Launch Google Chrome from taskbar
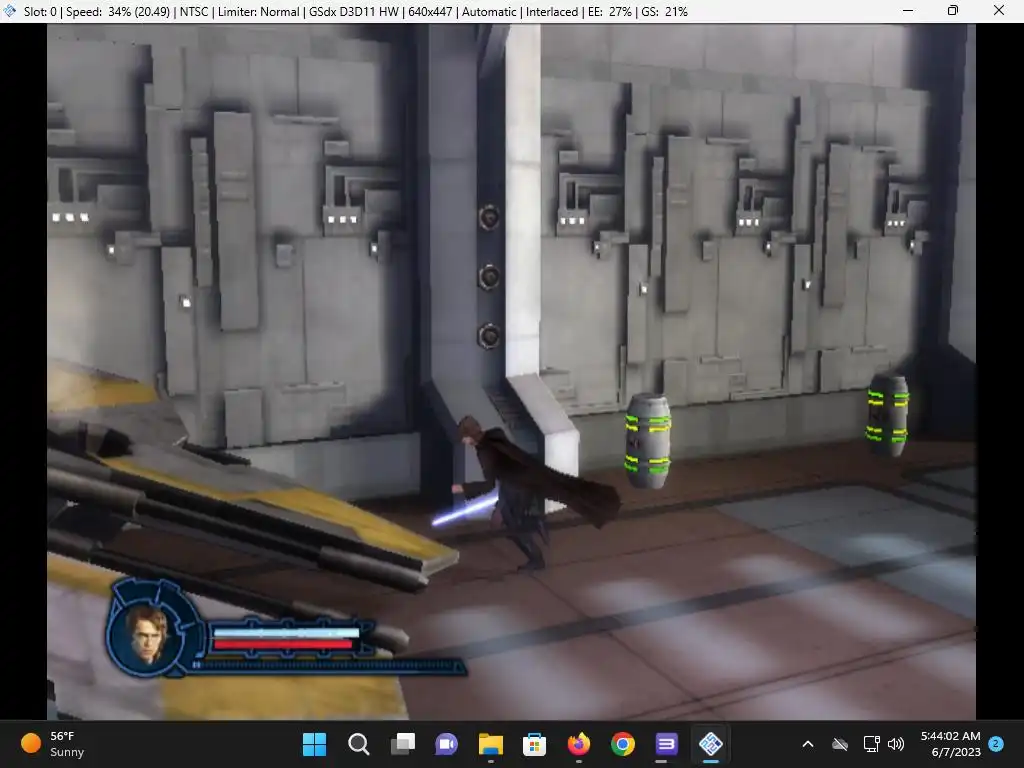1024x768 pixels. (x=622, y=744)
